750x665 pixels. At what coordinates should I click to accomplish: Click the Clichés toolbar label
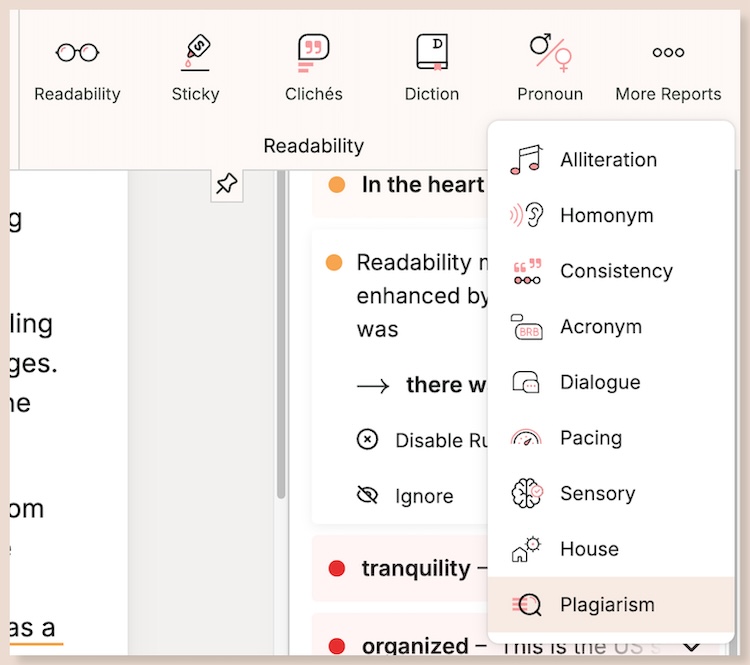[x=314, y=94]
